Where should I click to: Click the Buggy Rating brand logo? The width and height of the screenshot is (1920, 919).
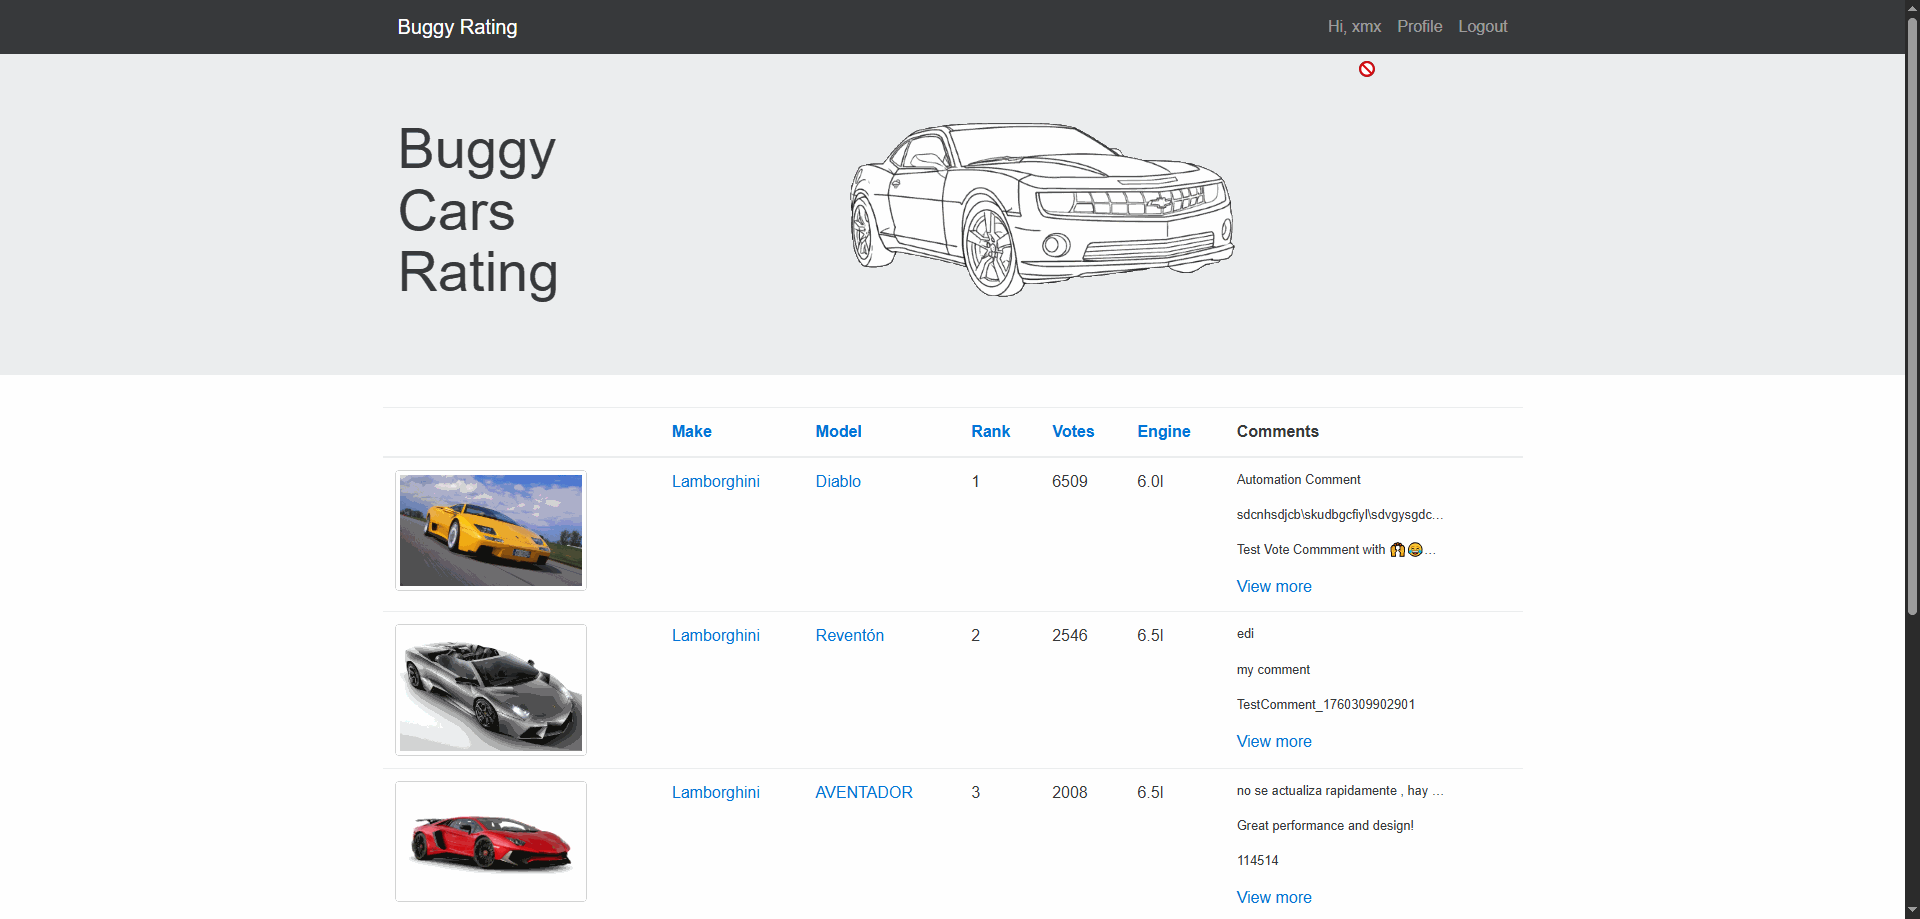point(457,27)
